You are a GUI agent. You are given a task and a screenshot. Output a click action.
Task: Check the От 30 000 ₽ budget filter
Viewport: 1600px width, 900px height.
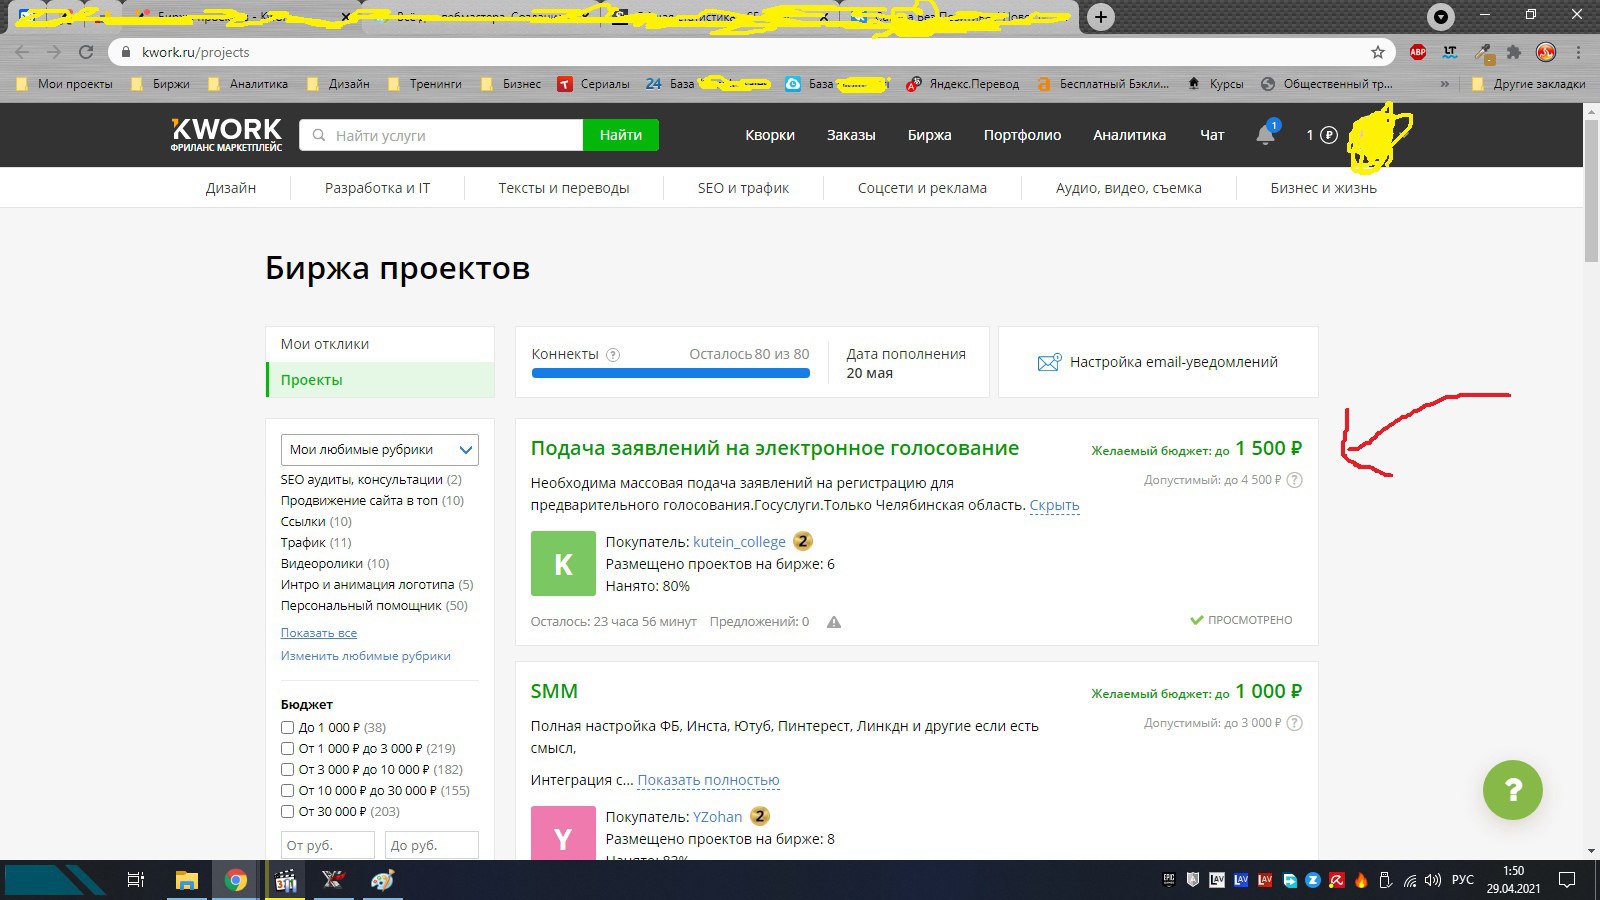click(x=288, y=812)
